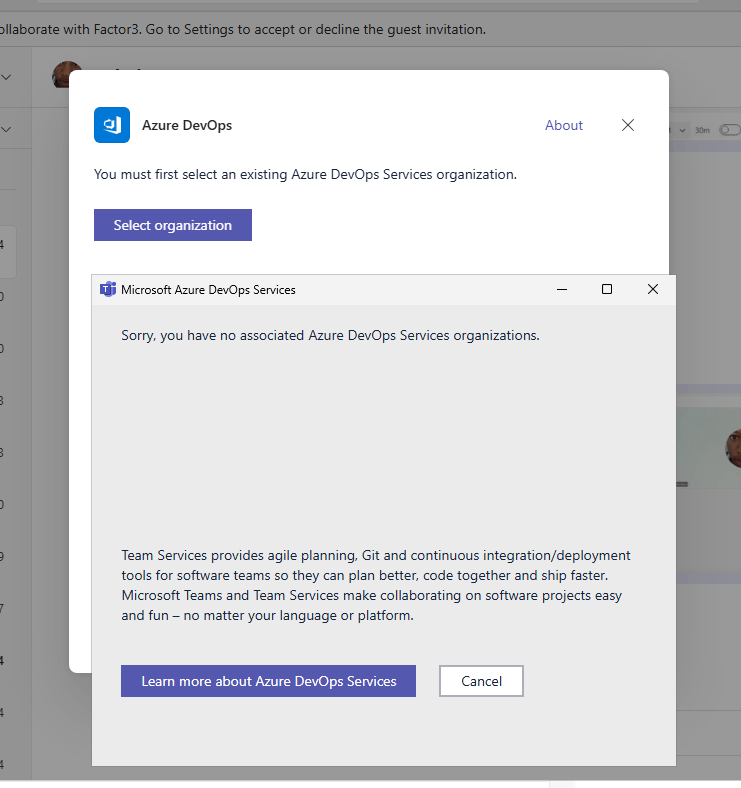The height and width of the screenshot is (788, 741).
Task: Expand the upper chevron in left sidebar
Action: 6,77
